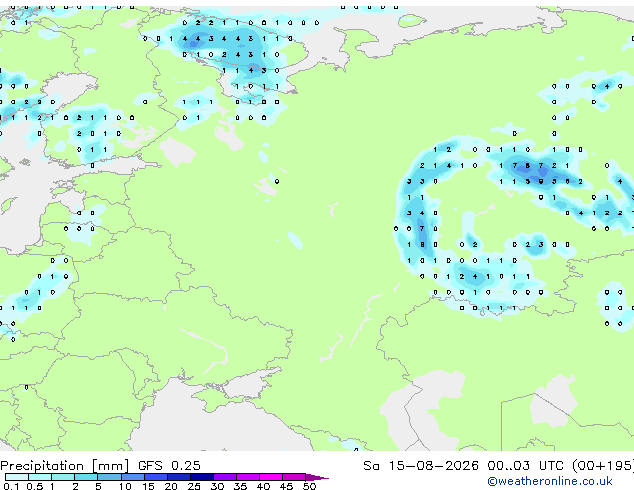634x490 pixels.
Task: Click the 1–2 mm legend color swatch
Action: coord(63,477)
